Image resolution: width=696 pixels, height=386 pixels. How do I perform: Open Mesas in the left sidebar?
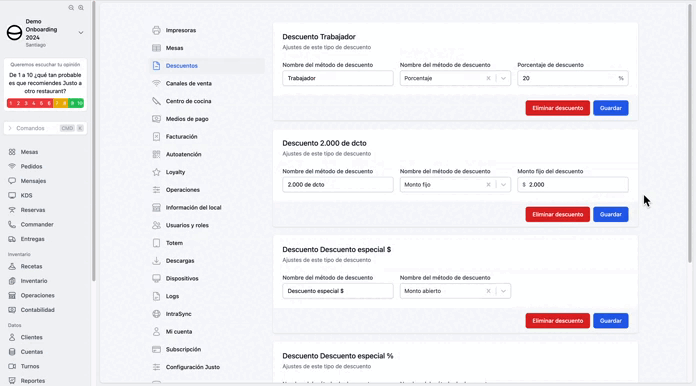29,152
